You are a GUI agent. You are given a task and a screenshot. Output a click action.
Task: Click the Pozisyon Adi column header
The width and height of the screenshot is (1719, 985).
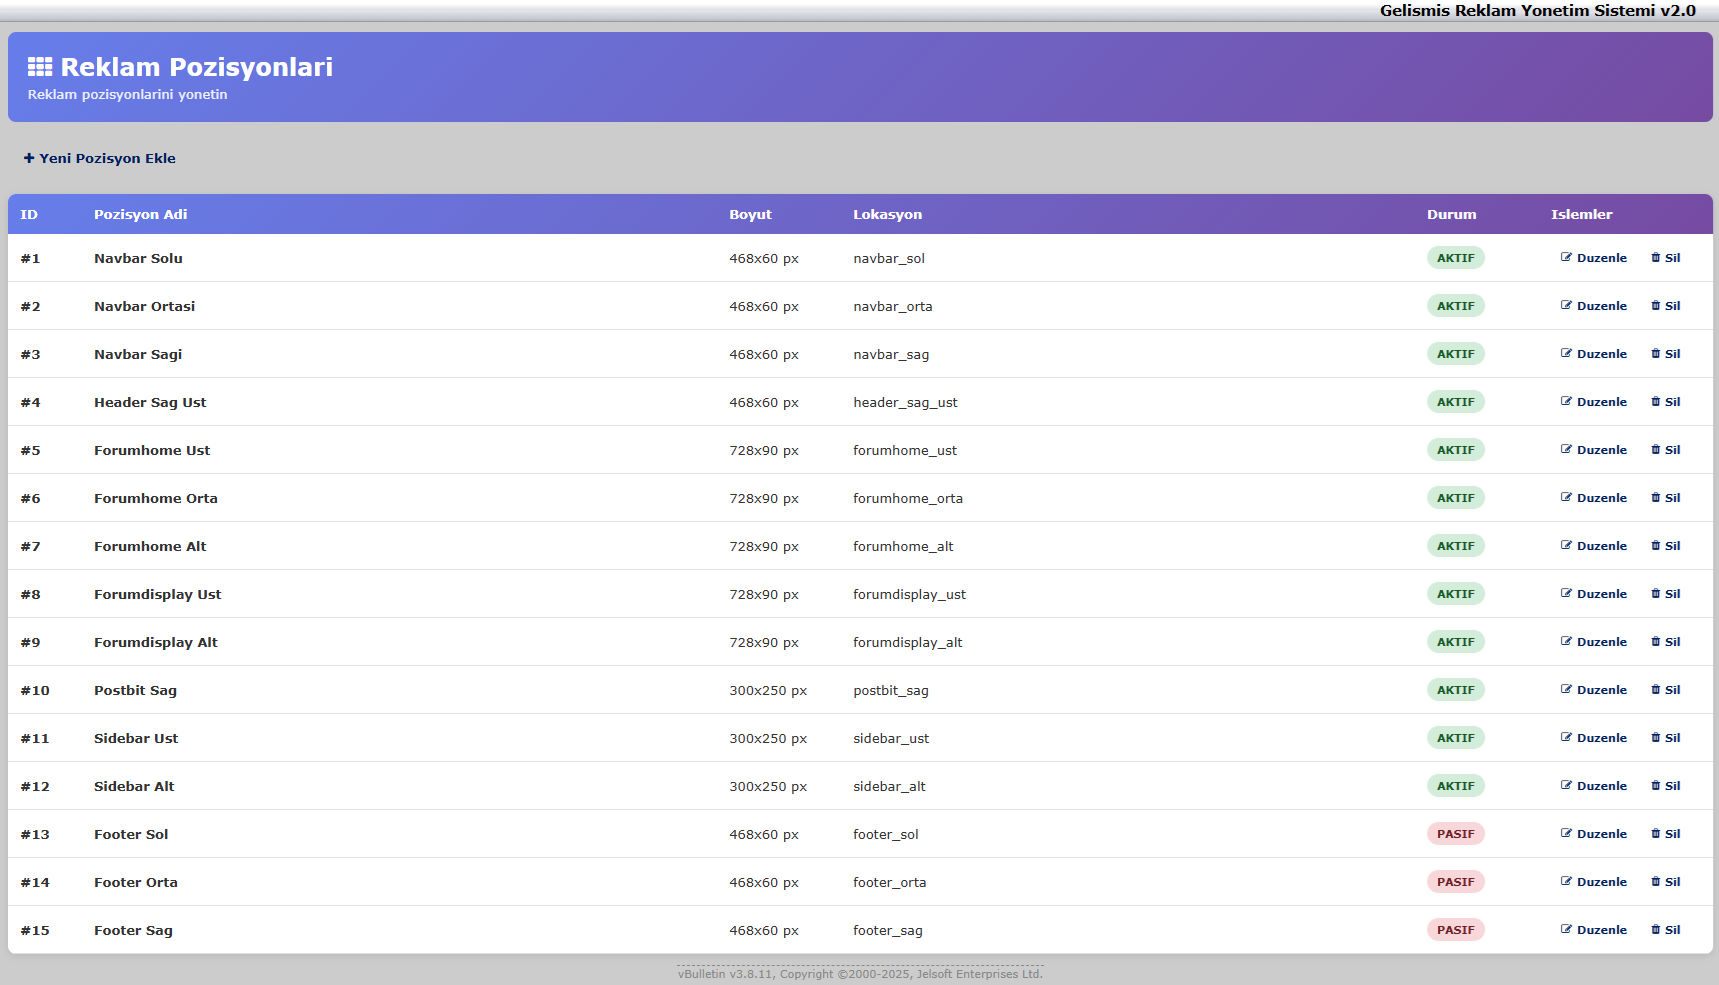pyautogui.click(x=140, y=214)
